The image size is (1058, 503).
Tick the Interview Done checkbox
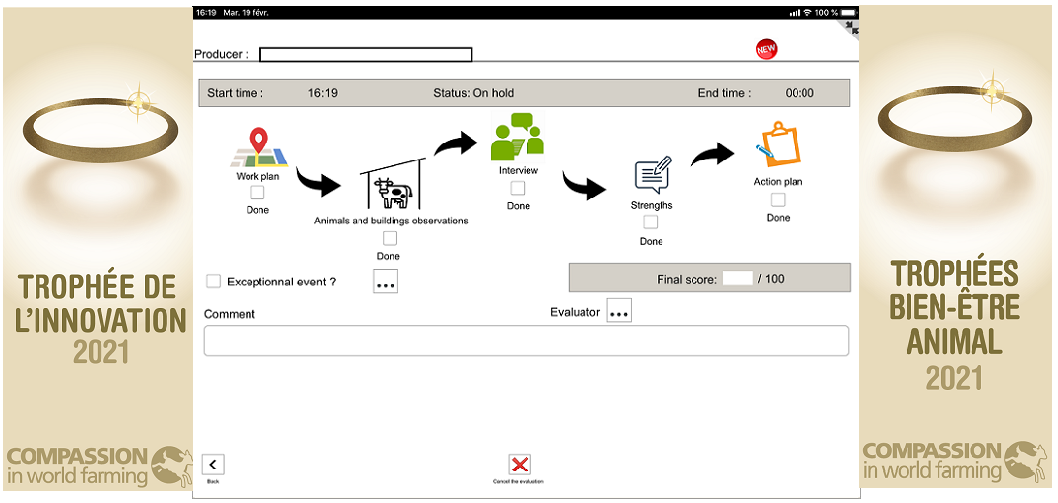pyautogui.click(x=518, y=188)
